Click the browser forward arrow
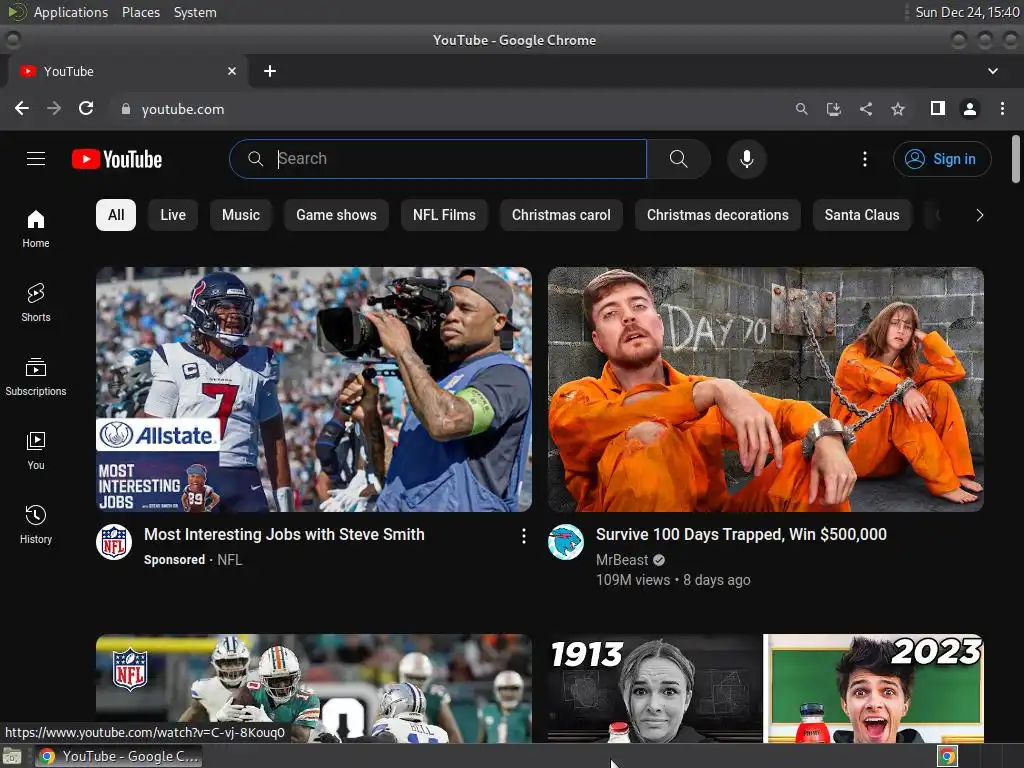The image size is (1024, 768). click(54, 108)
